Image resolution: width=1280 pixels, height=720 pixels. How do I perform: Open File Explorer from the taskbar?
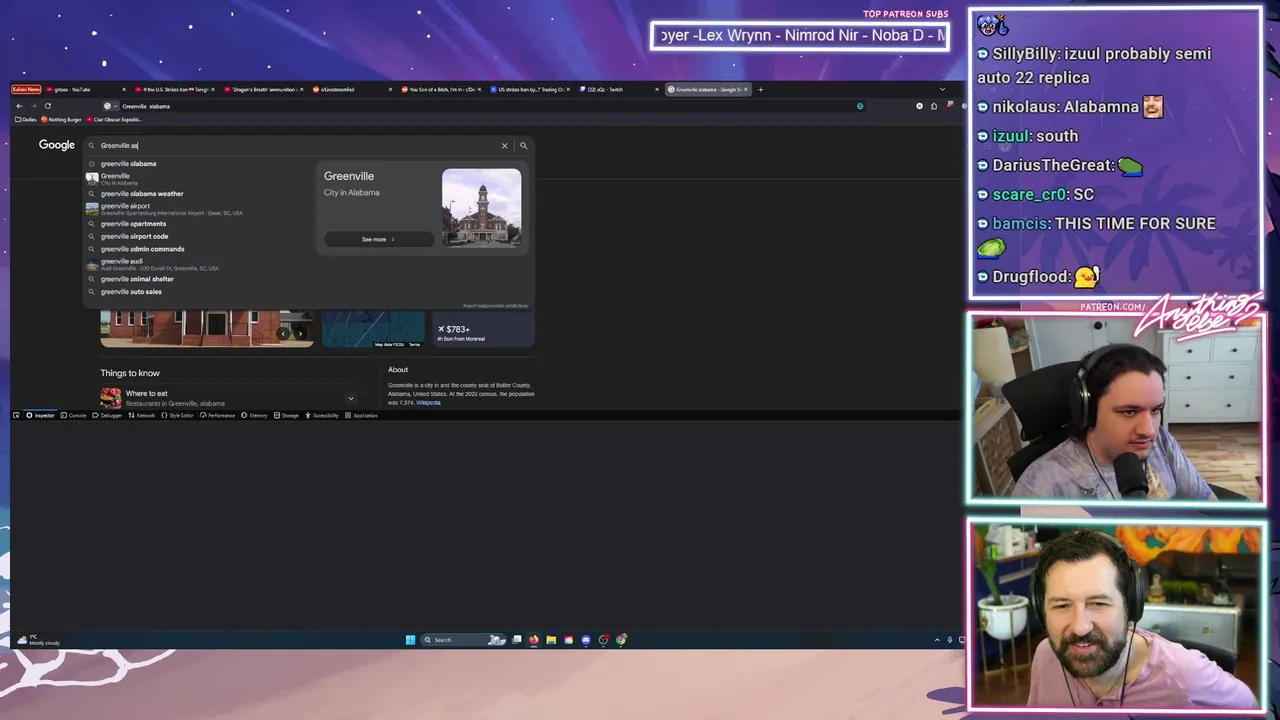[x=551, y=640]
